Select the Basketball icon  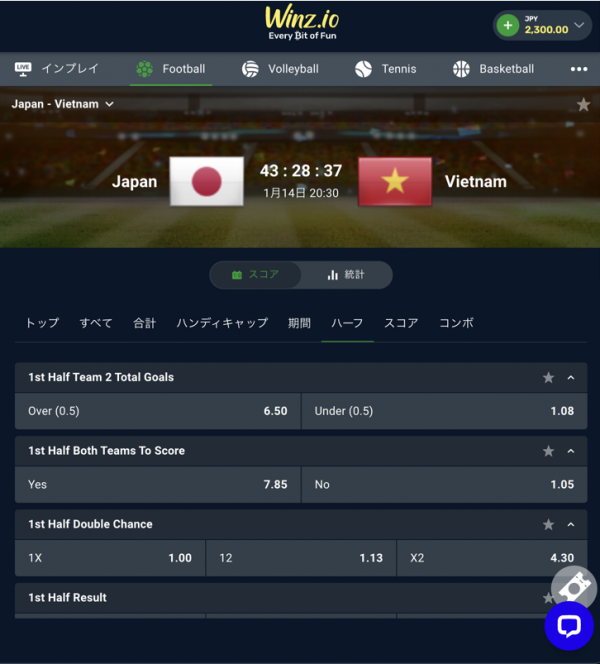point(461,69)
